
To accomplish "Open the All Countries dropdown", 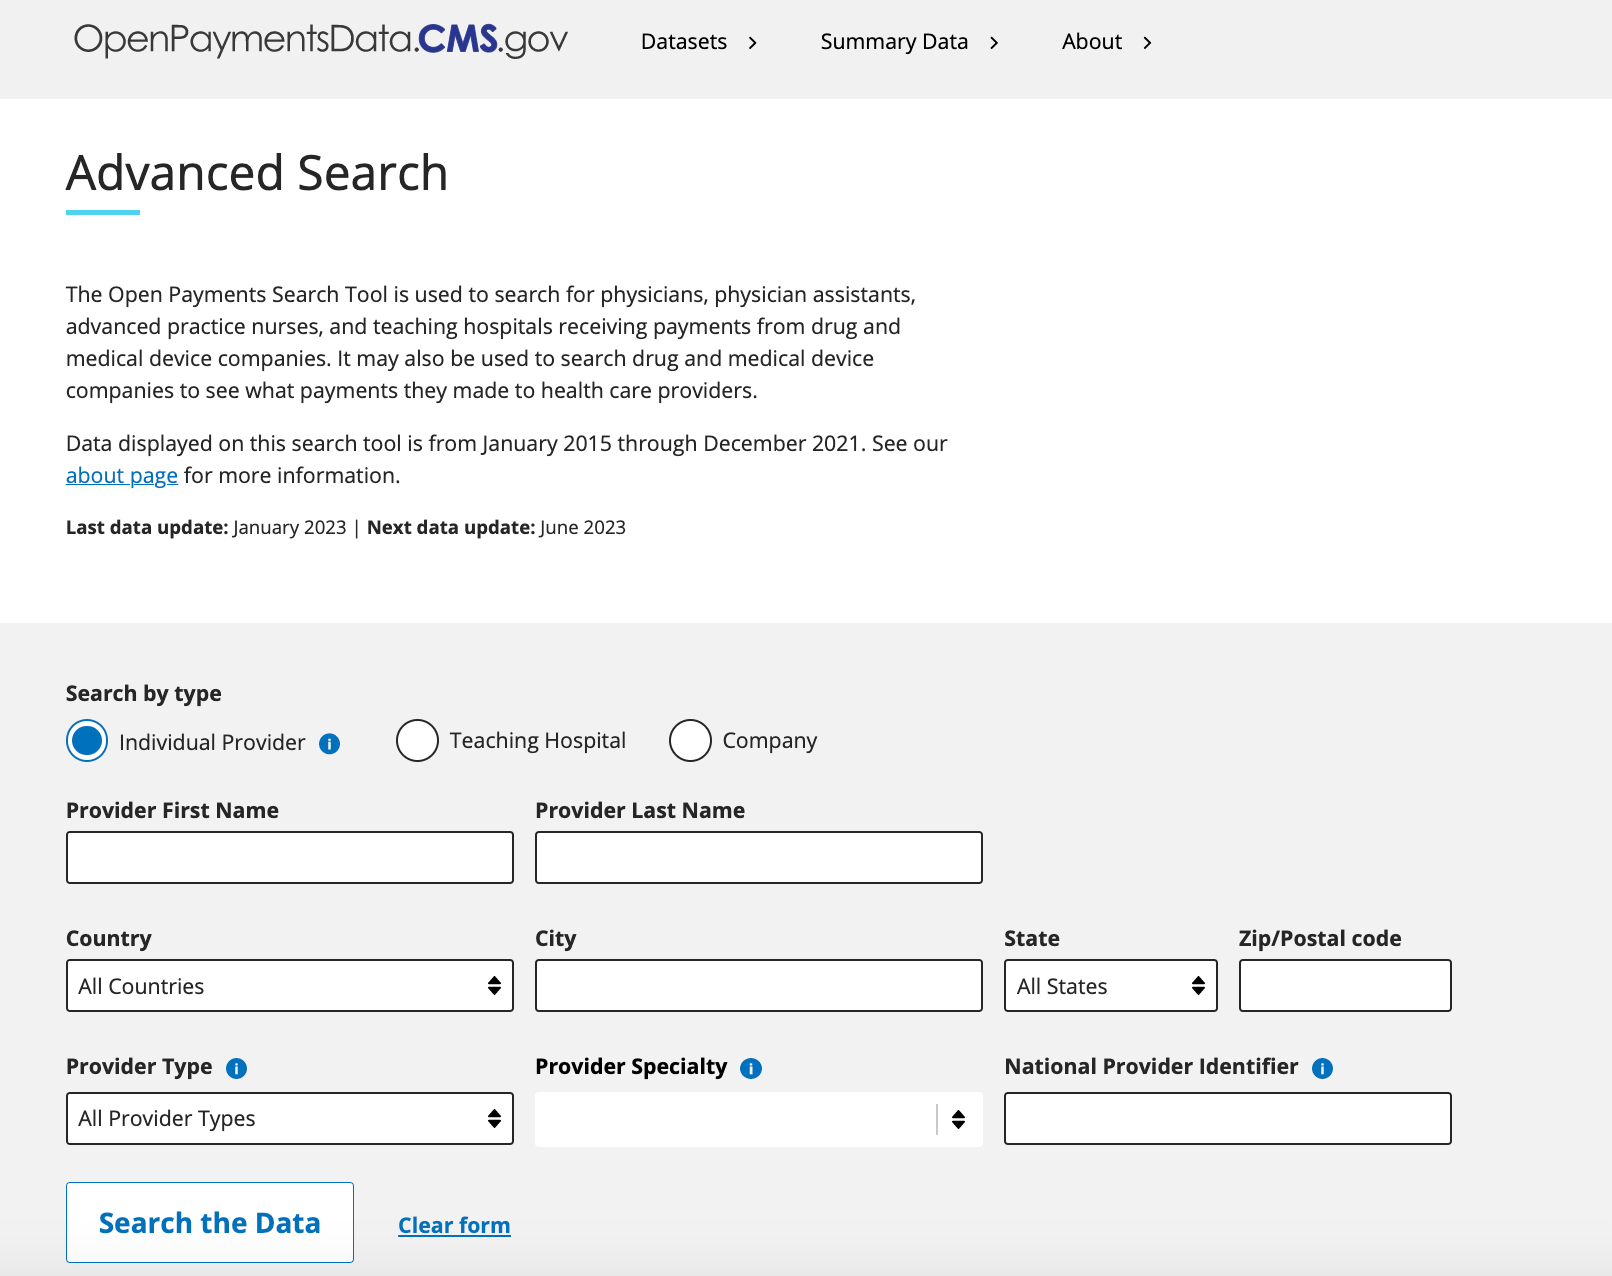I will click(x=289, y=986).
